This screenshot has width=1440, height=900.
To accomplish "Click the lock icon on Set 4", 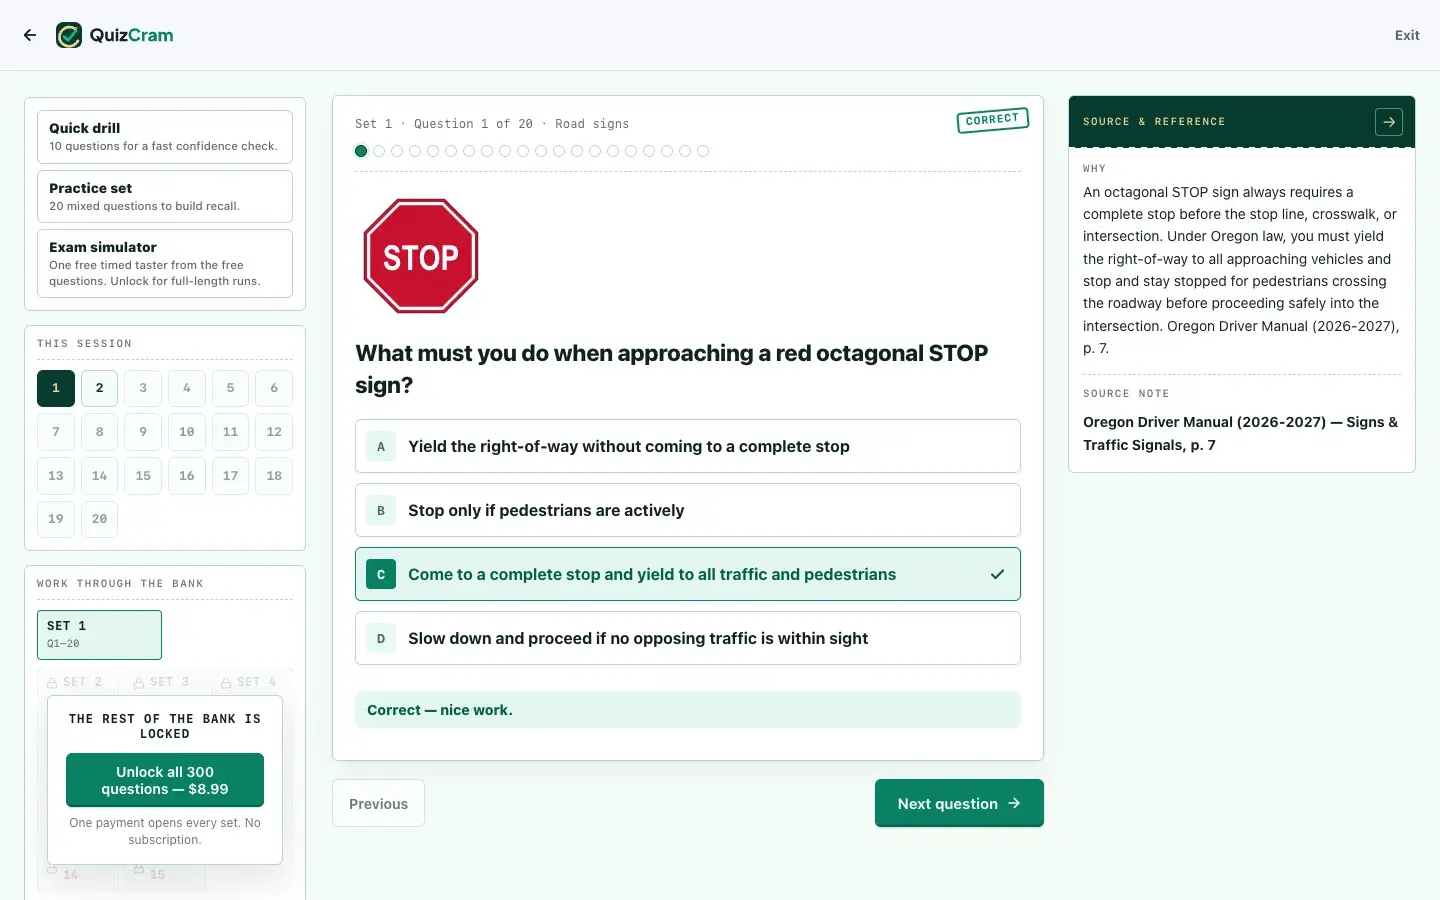I will click(x=226, y=682).
